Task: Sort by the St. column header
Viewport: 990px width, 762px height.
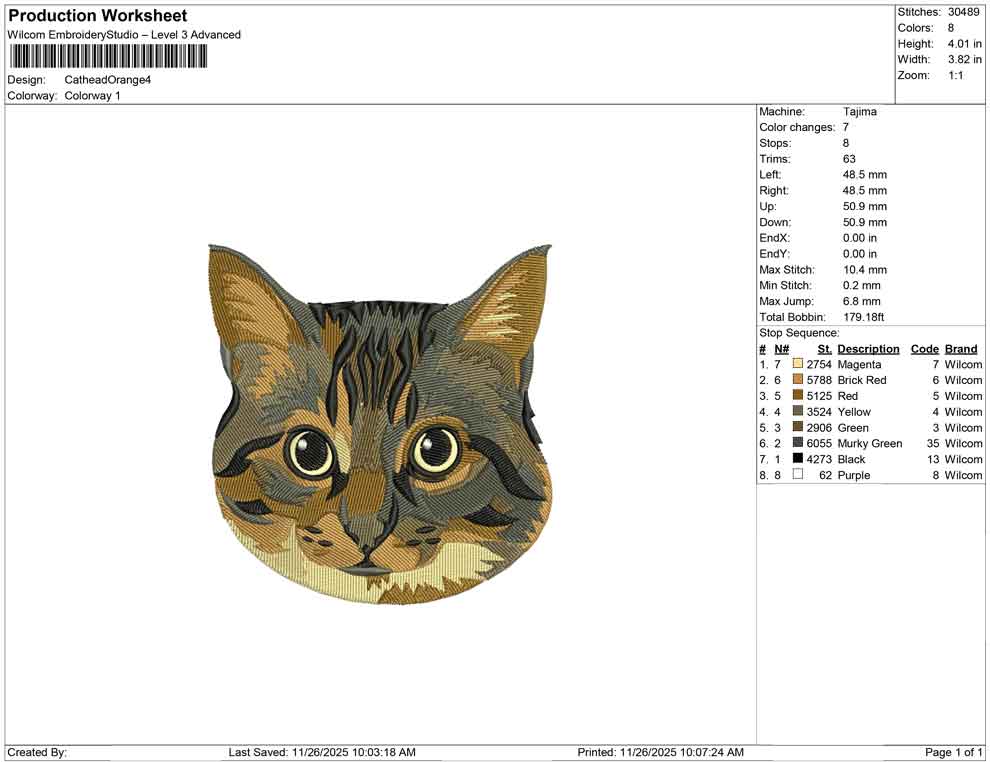Action: click(x=823, y=348)
